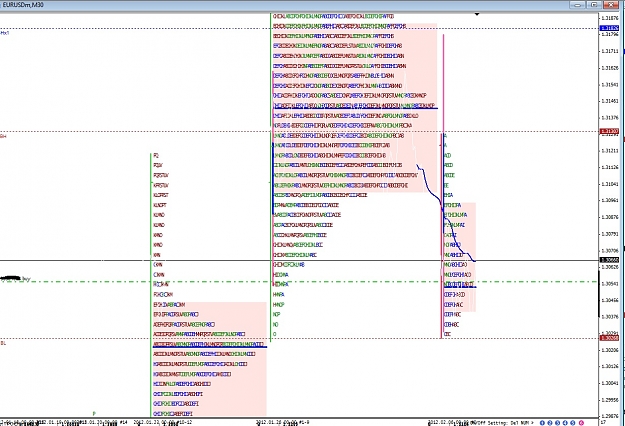Select the price label 1.31541 on the axis

(x=610, y=84)
